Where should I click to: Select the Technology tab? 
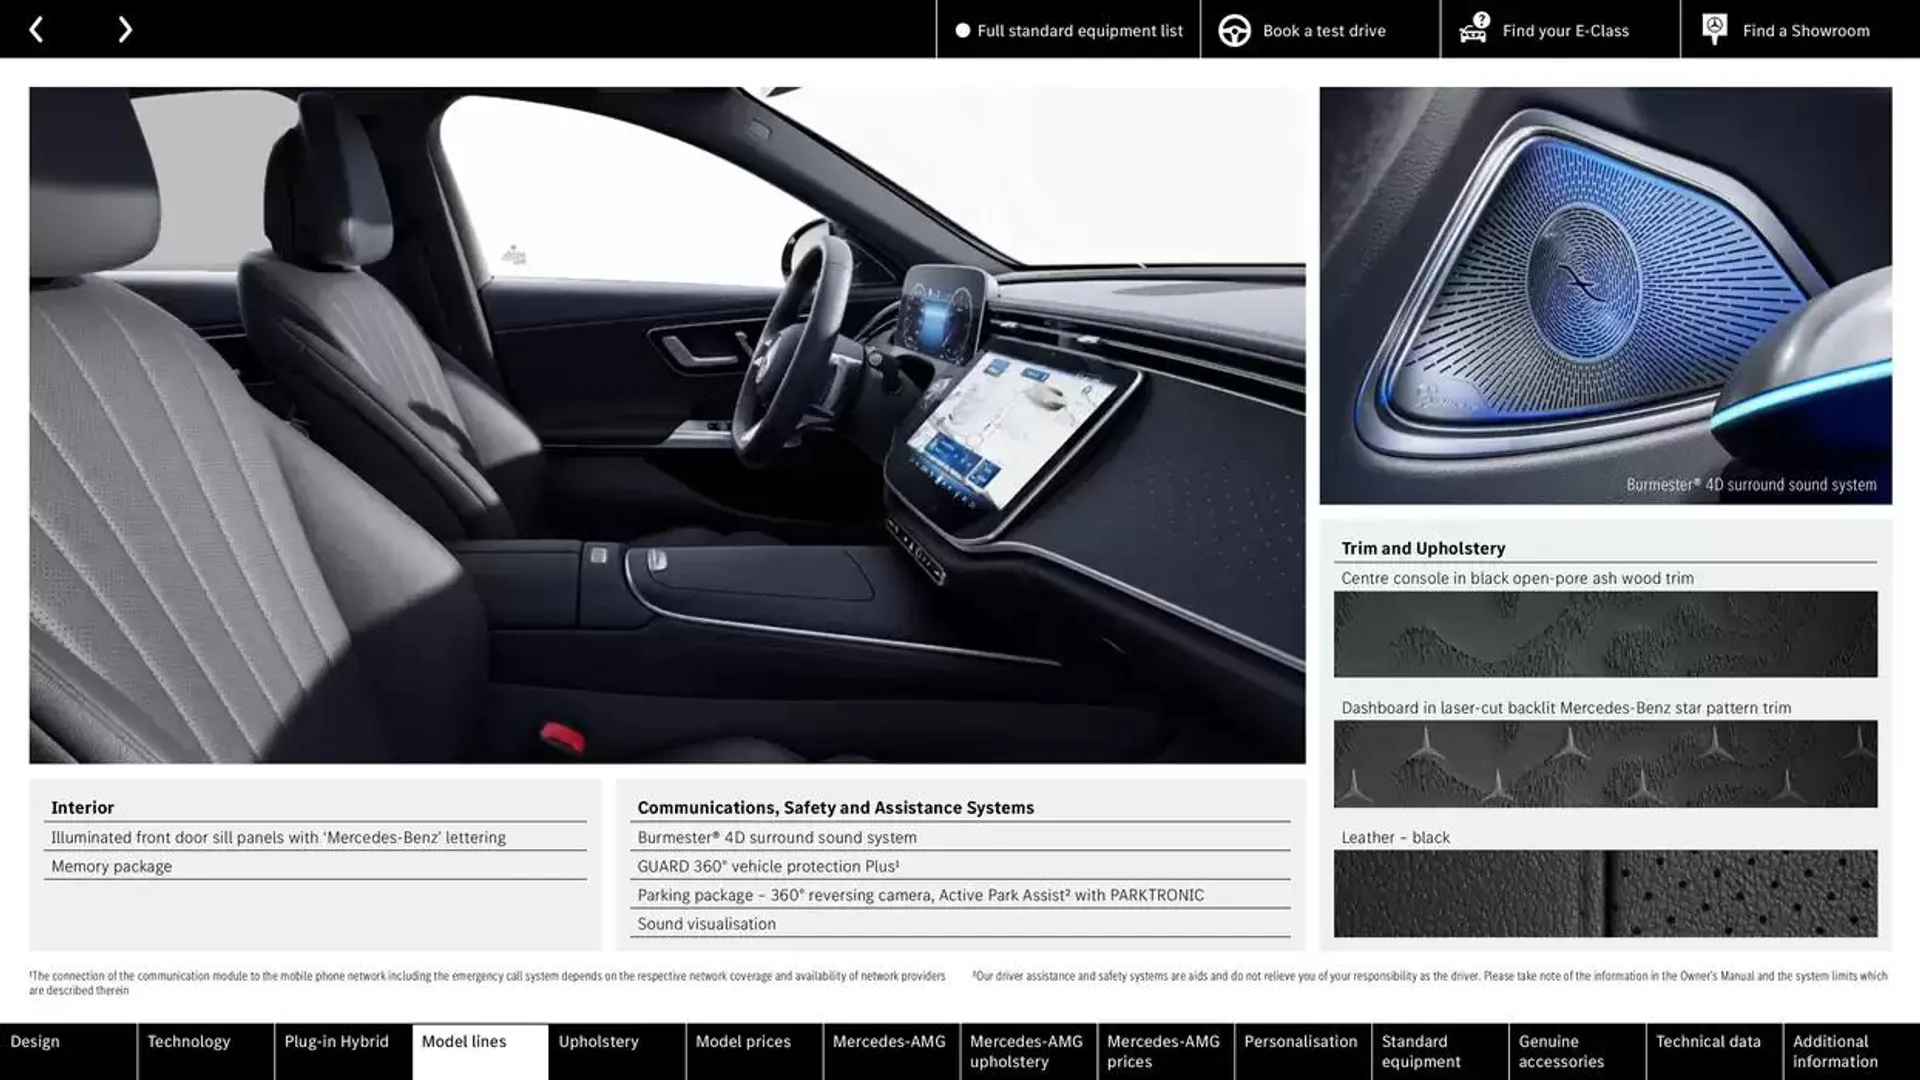187,1042
